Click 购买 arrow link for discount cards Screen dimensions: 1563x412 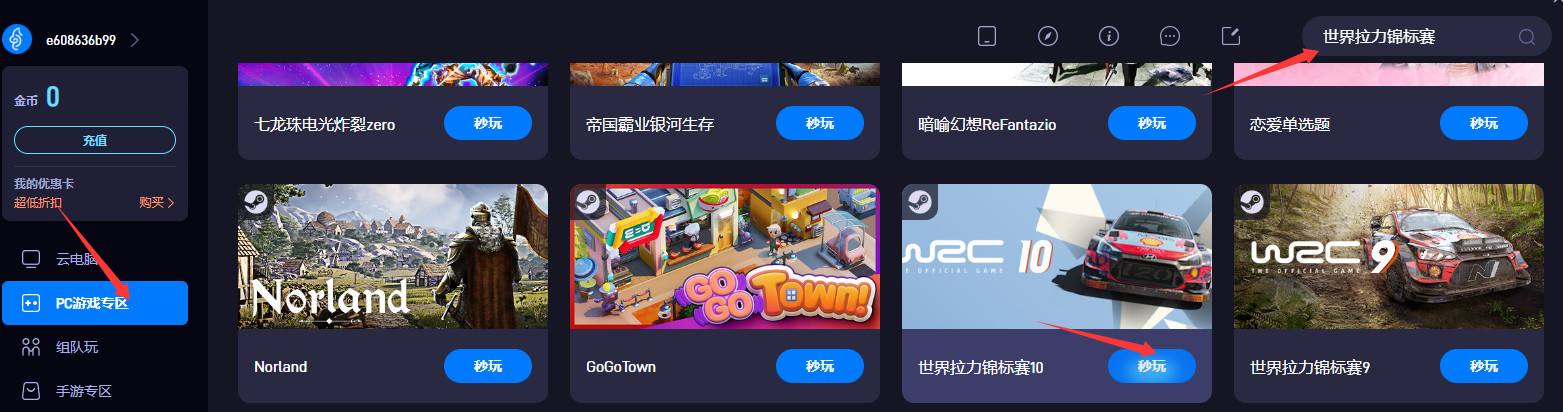coord(157,203)
